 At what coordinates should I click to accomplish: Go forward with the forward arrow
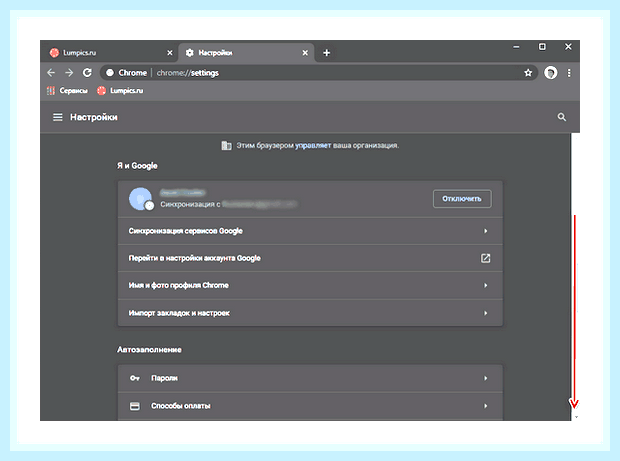click(x=69, y=73)
